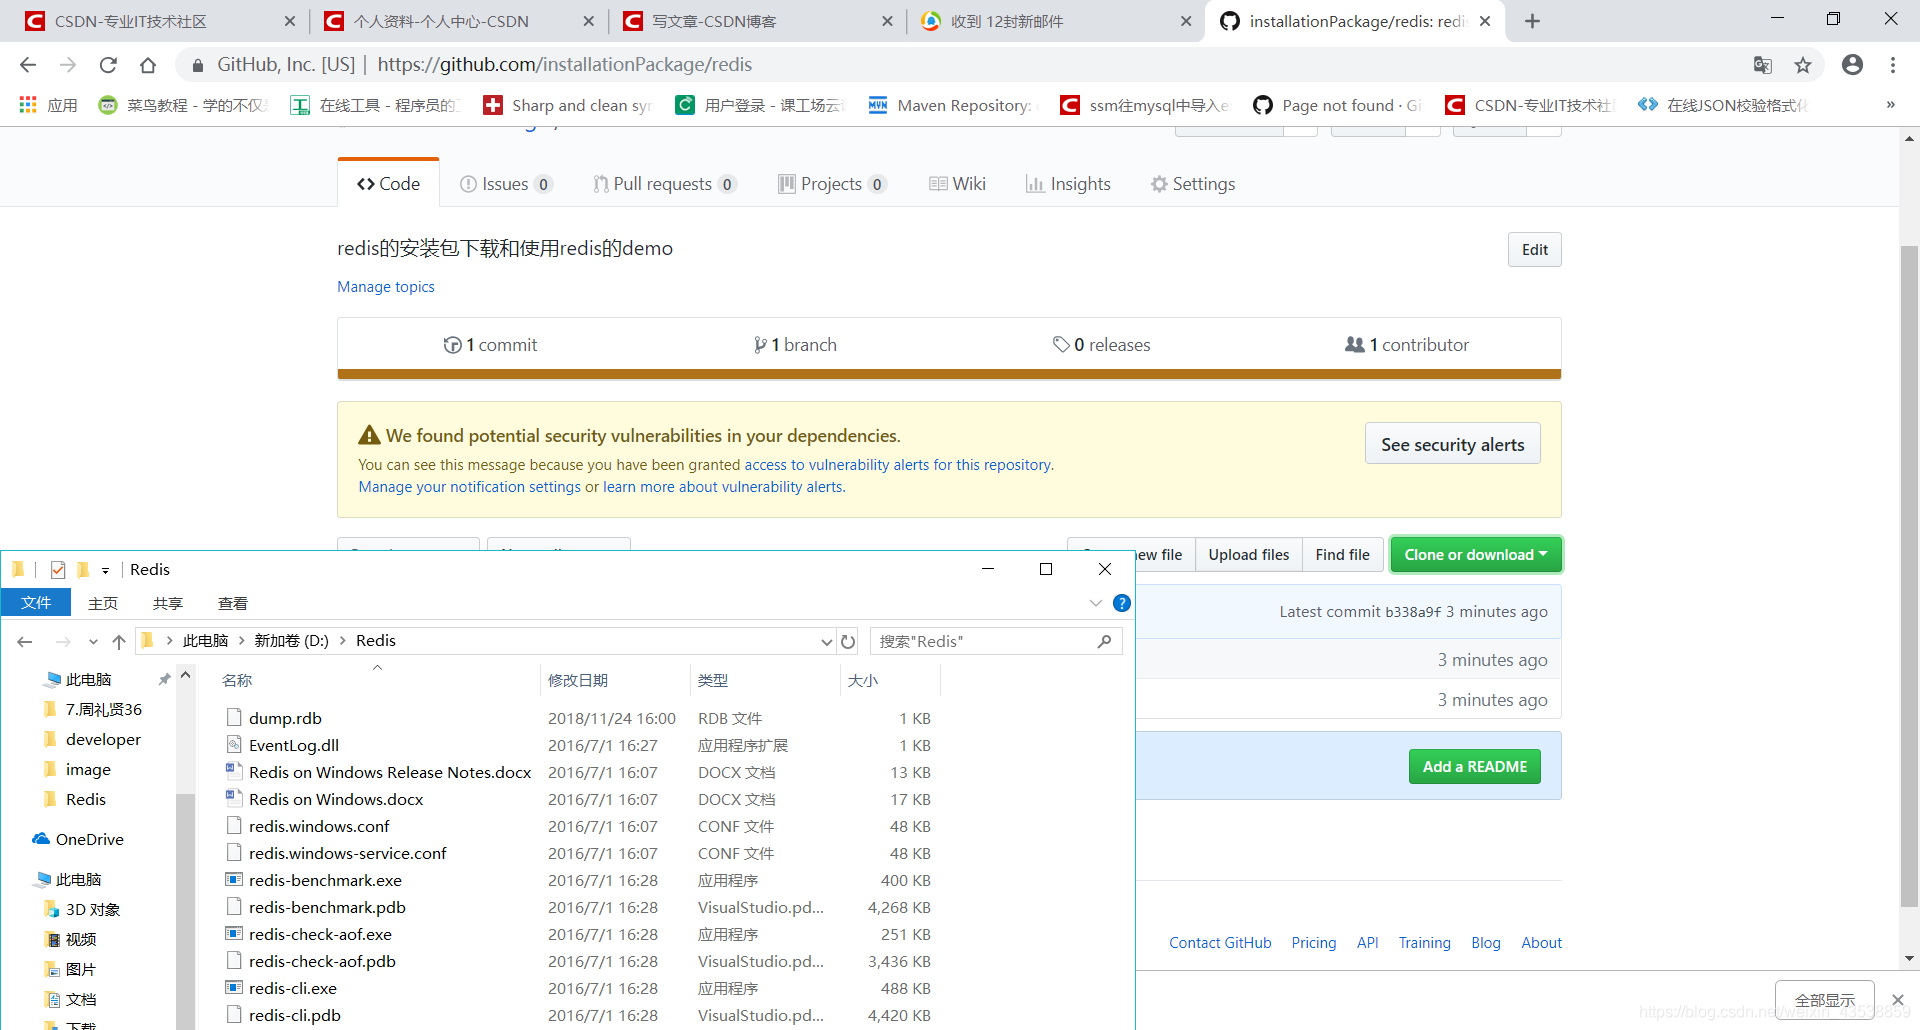
Task: Reload the GitHub page
Action: (x=108, y=65)
